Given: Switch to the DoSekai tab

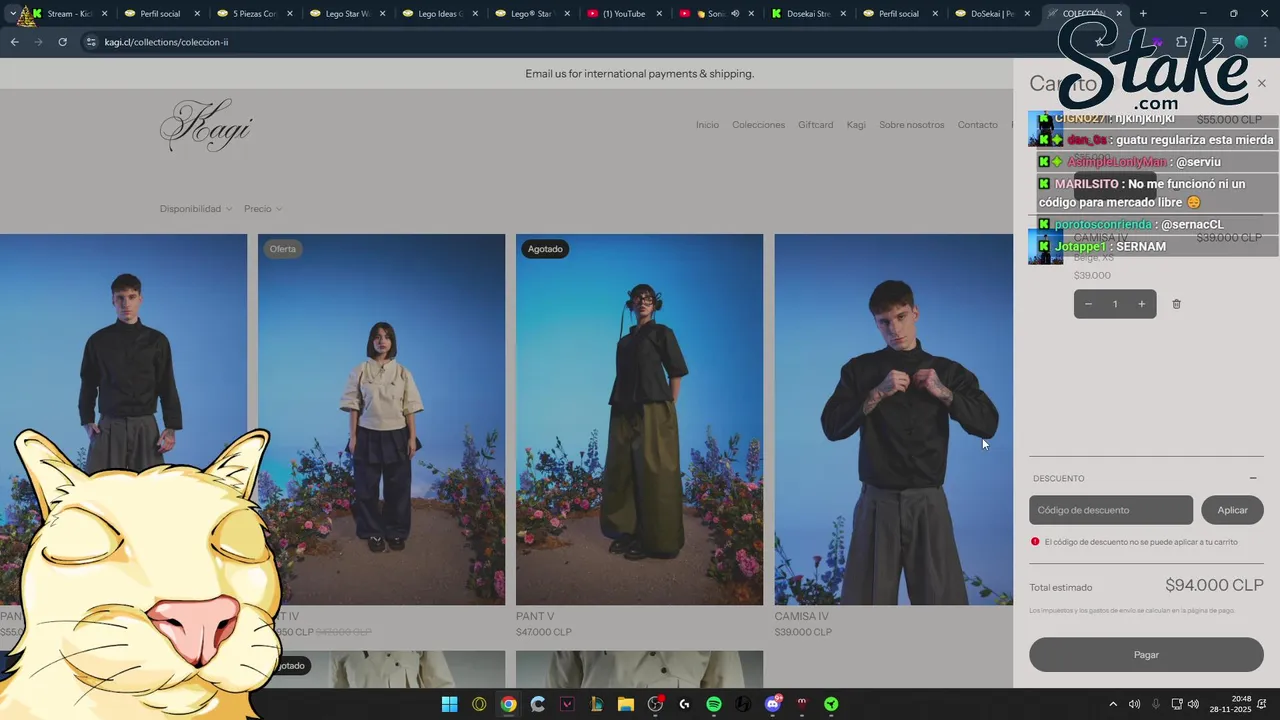Looking at the screenshot, I should [x=993, y=14].
